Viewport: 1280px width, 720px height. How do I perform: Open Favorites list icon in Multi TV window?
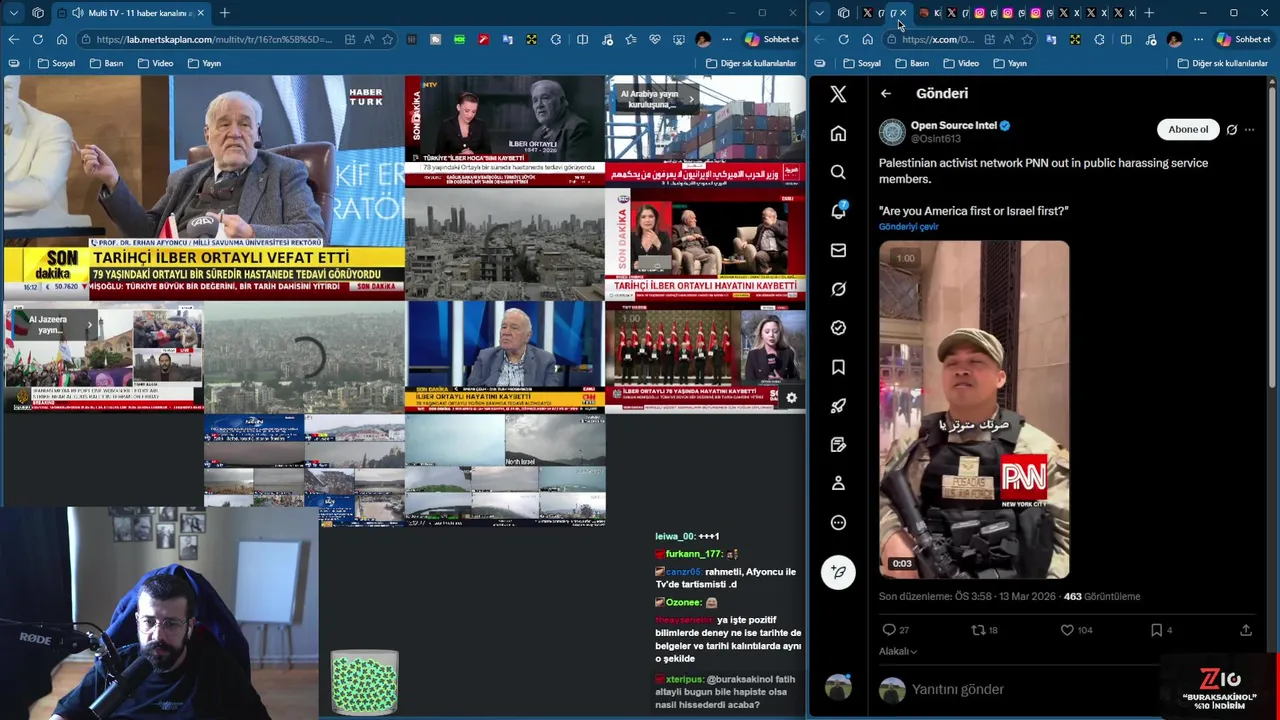tap(630, 39)
